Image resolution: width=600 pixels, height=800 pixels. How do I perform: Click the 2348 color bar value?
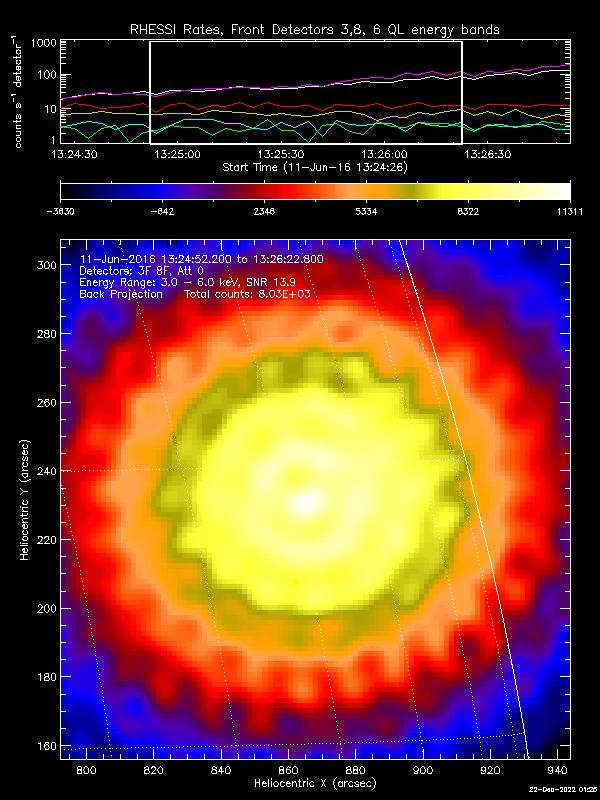click(x=264, y=212)
